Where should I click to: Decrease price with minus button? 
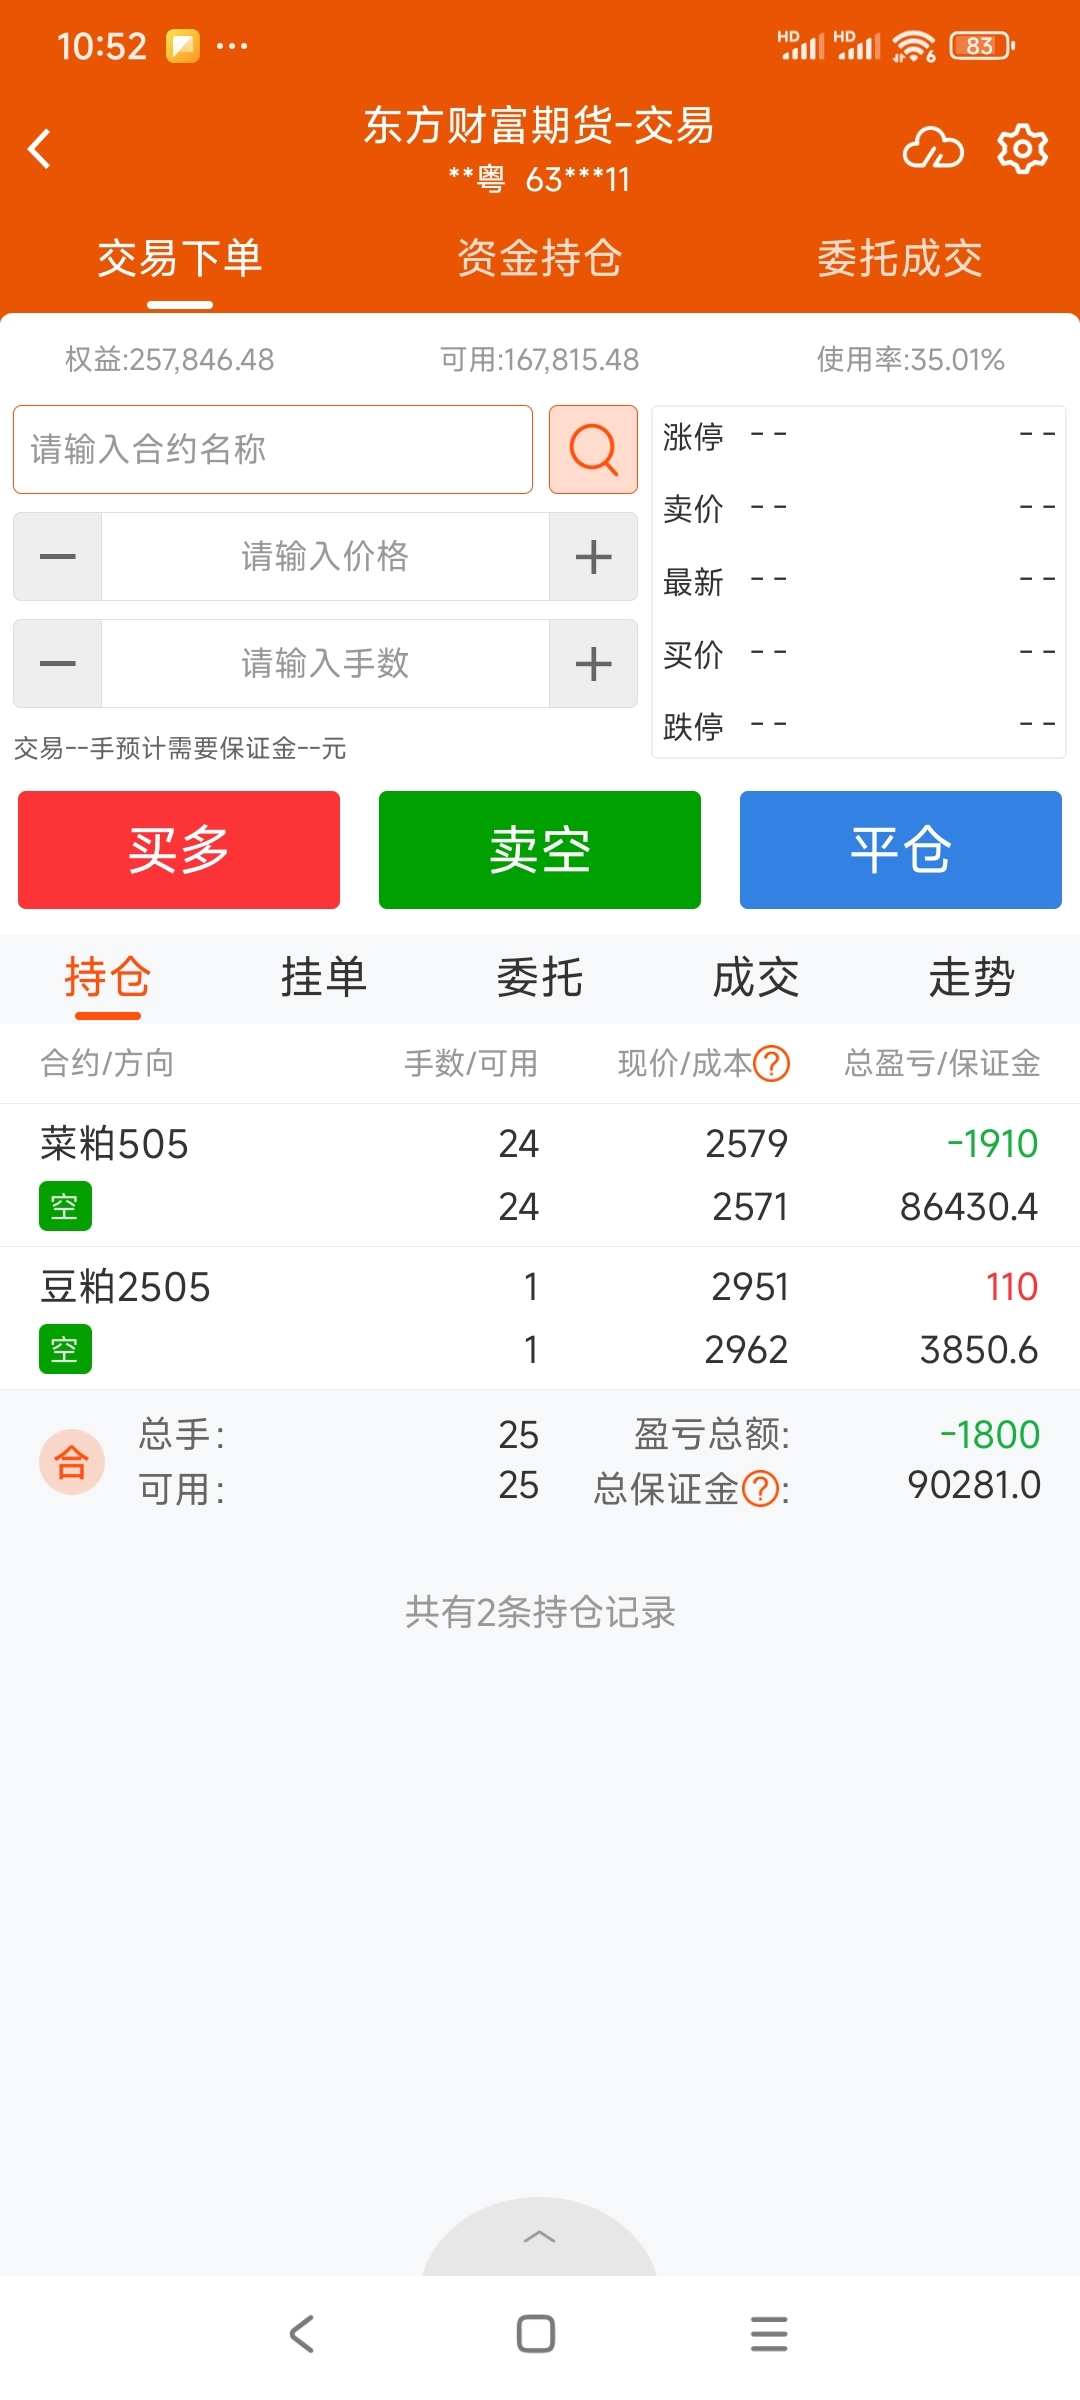point(58,557)
